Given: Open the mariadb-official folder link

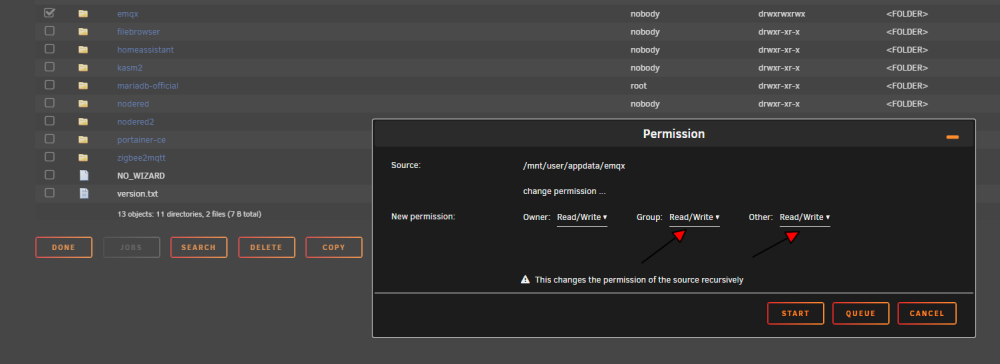Looking at the screenshot, I should [148, 85].
